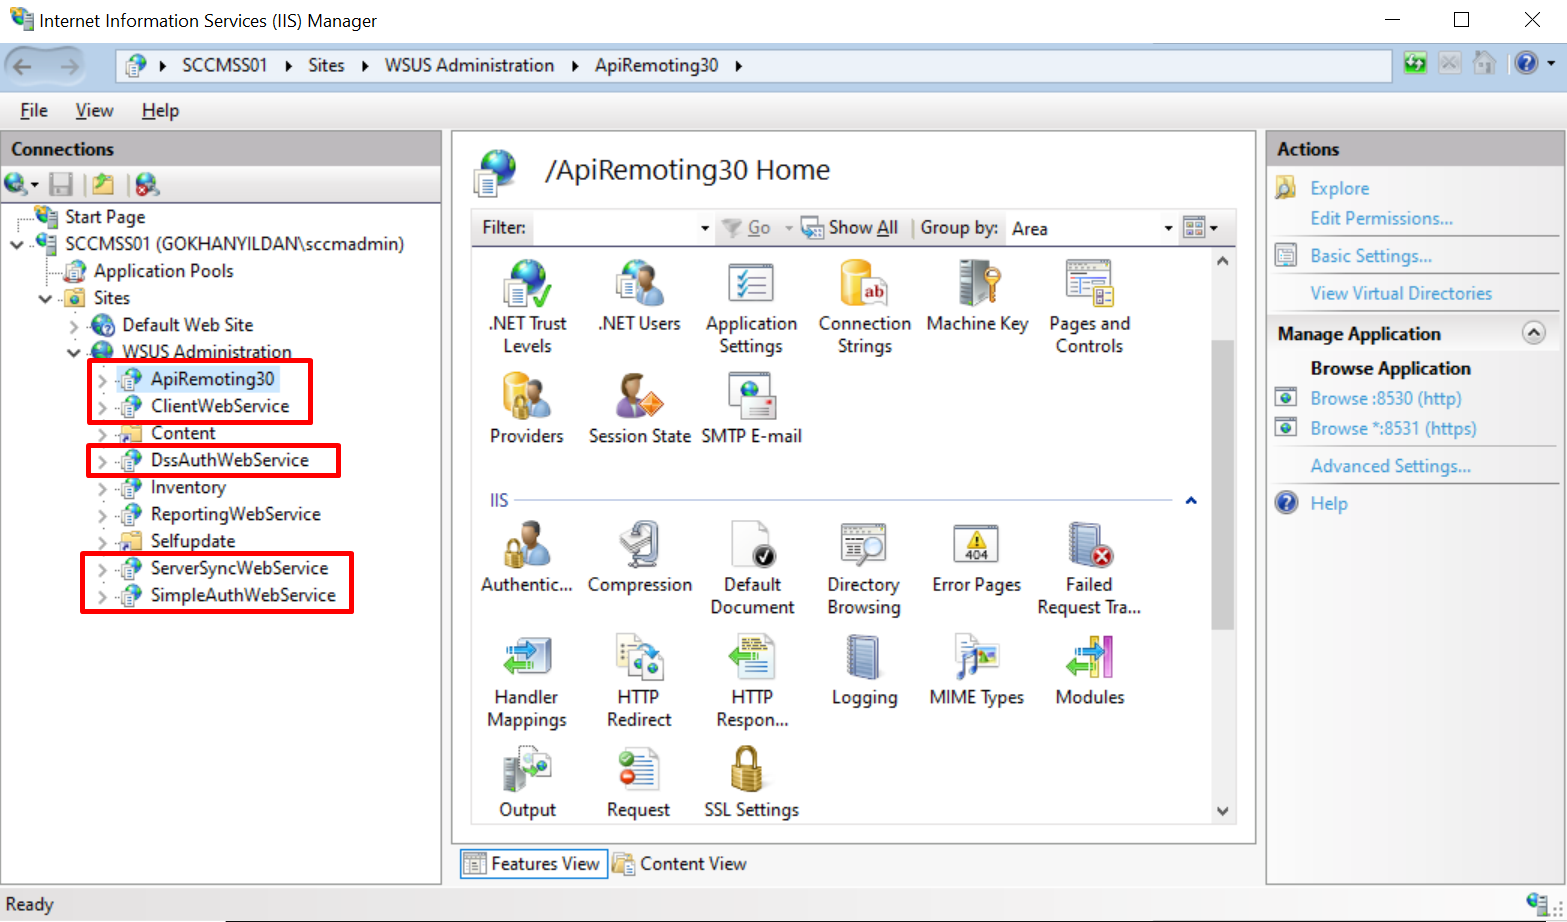This screenshot has width=1567, height=922.
Task: Click the Filter text input field
Action: tap(614, 228)
